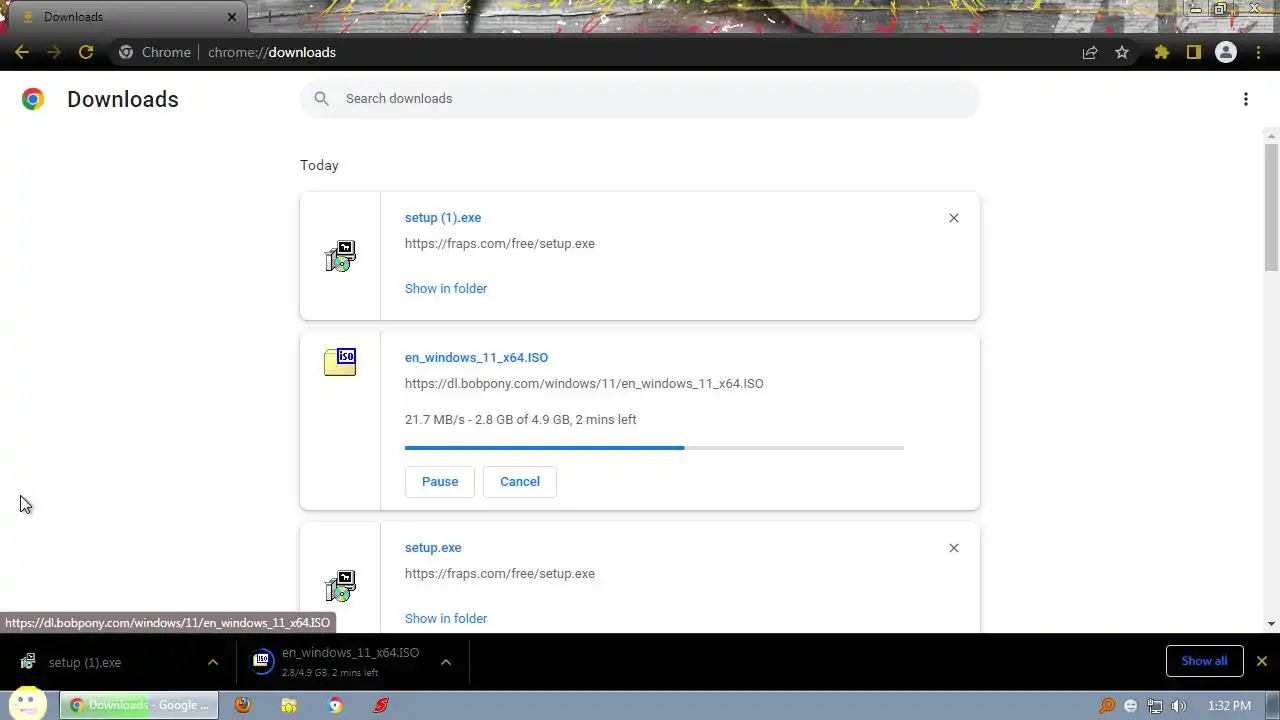Open the volume control in system tray
Viewport: 1280px width, 720px height.
point(1179,706)
